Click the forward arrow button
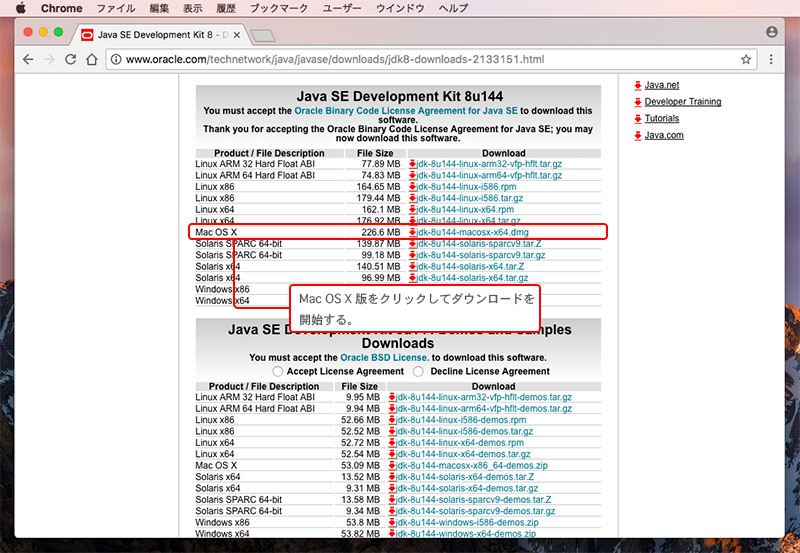The image size is (800, 553). [49, 59]
